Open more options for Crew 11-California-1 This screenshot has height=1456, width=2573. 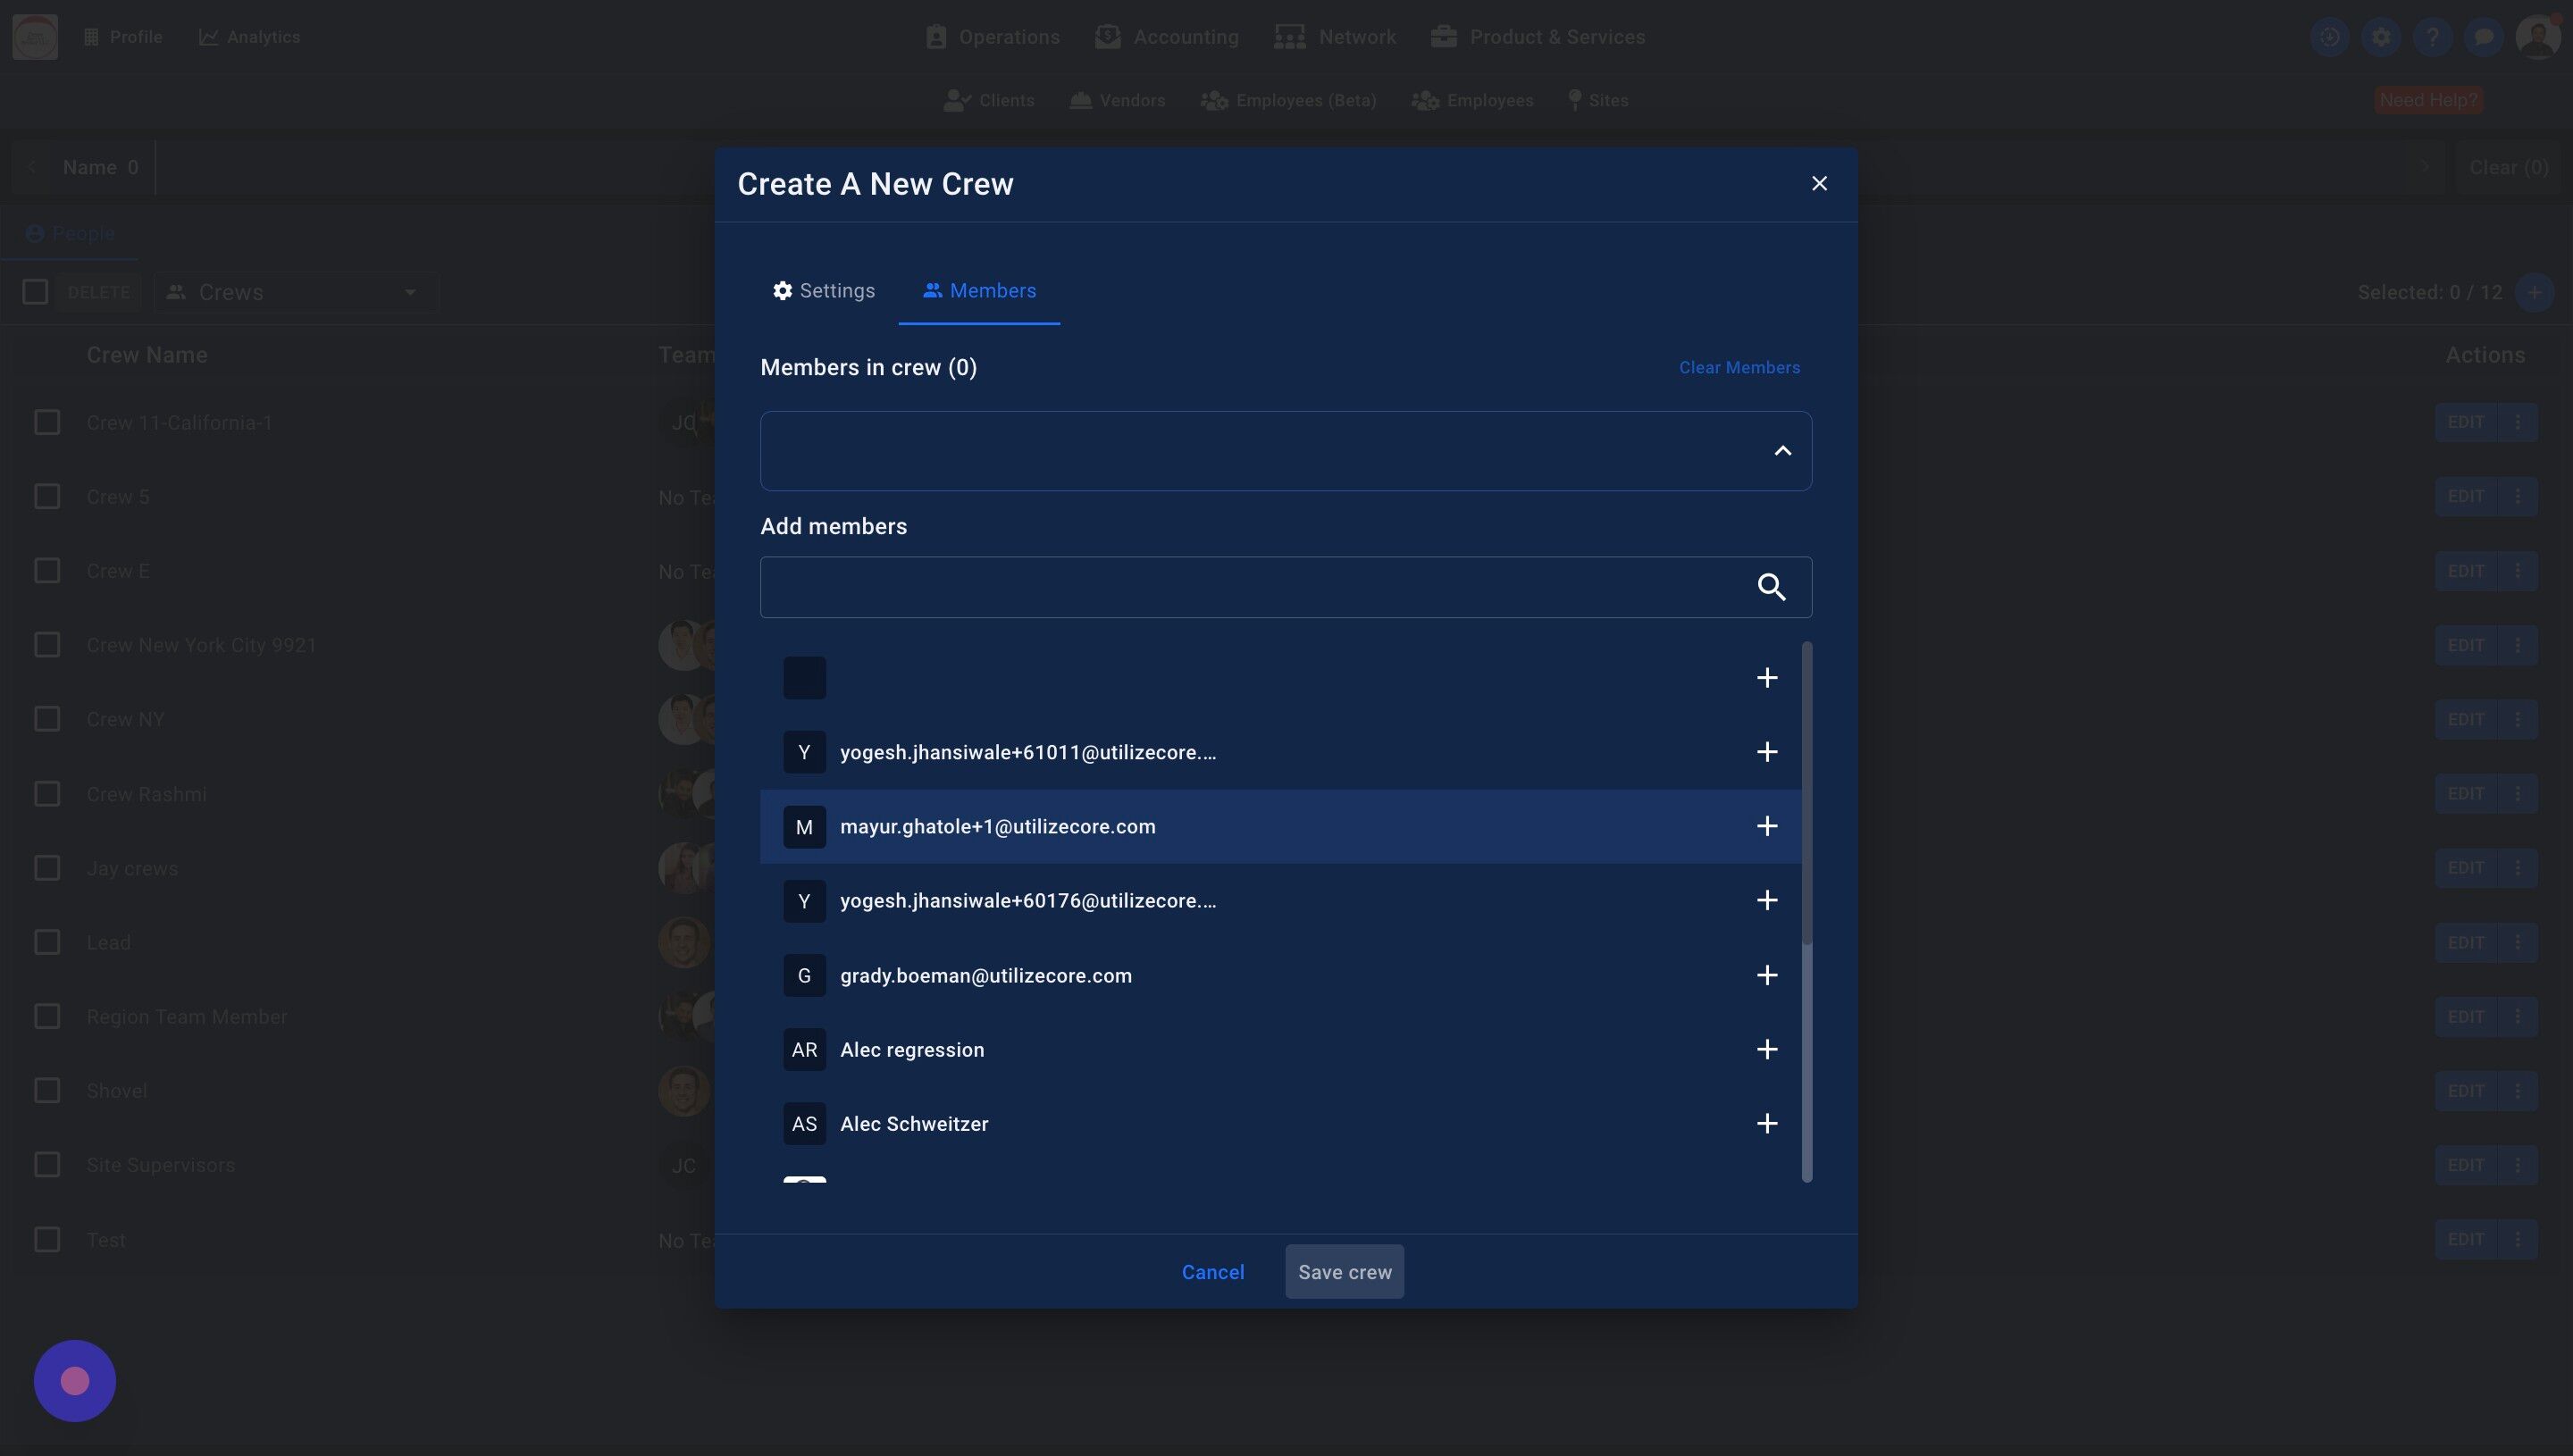click(2517, 422)
